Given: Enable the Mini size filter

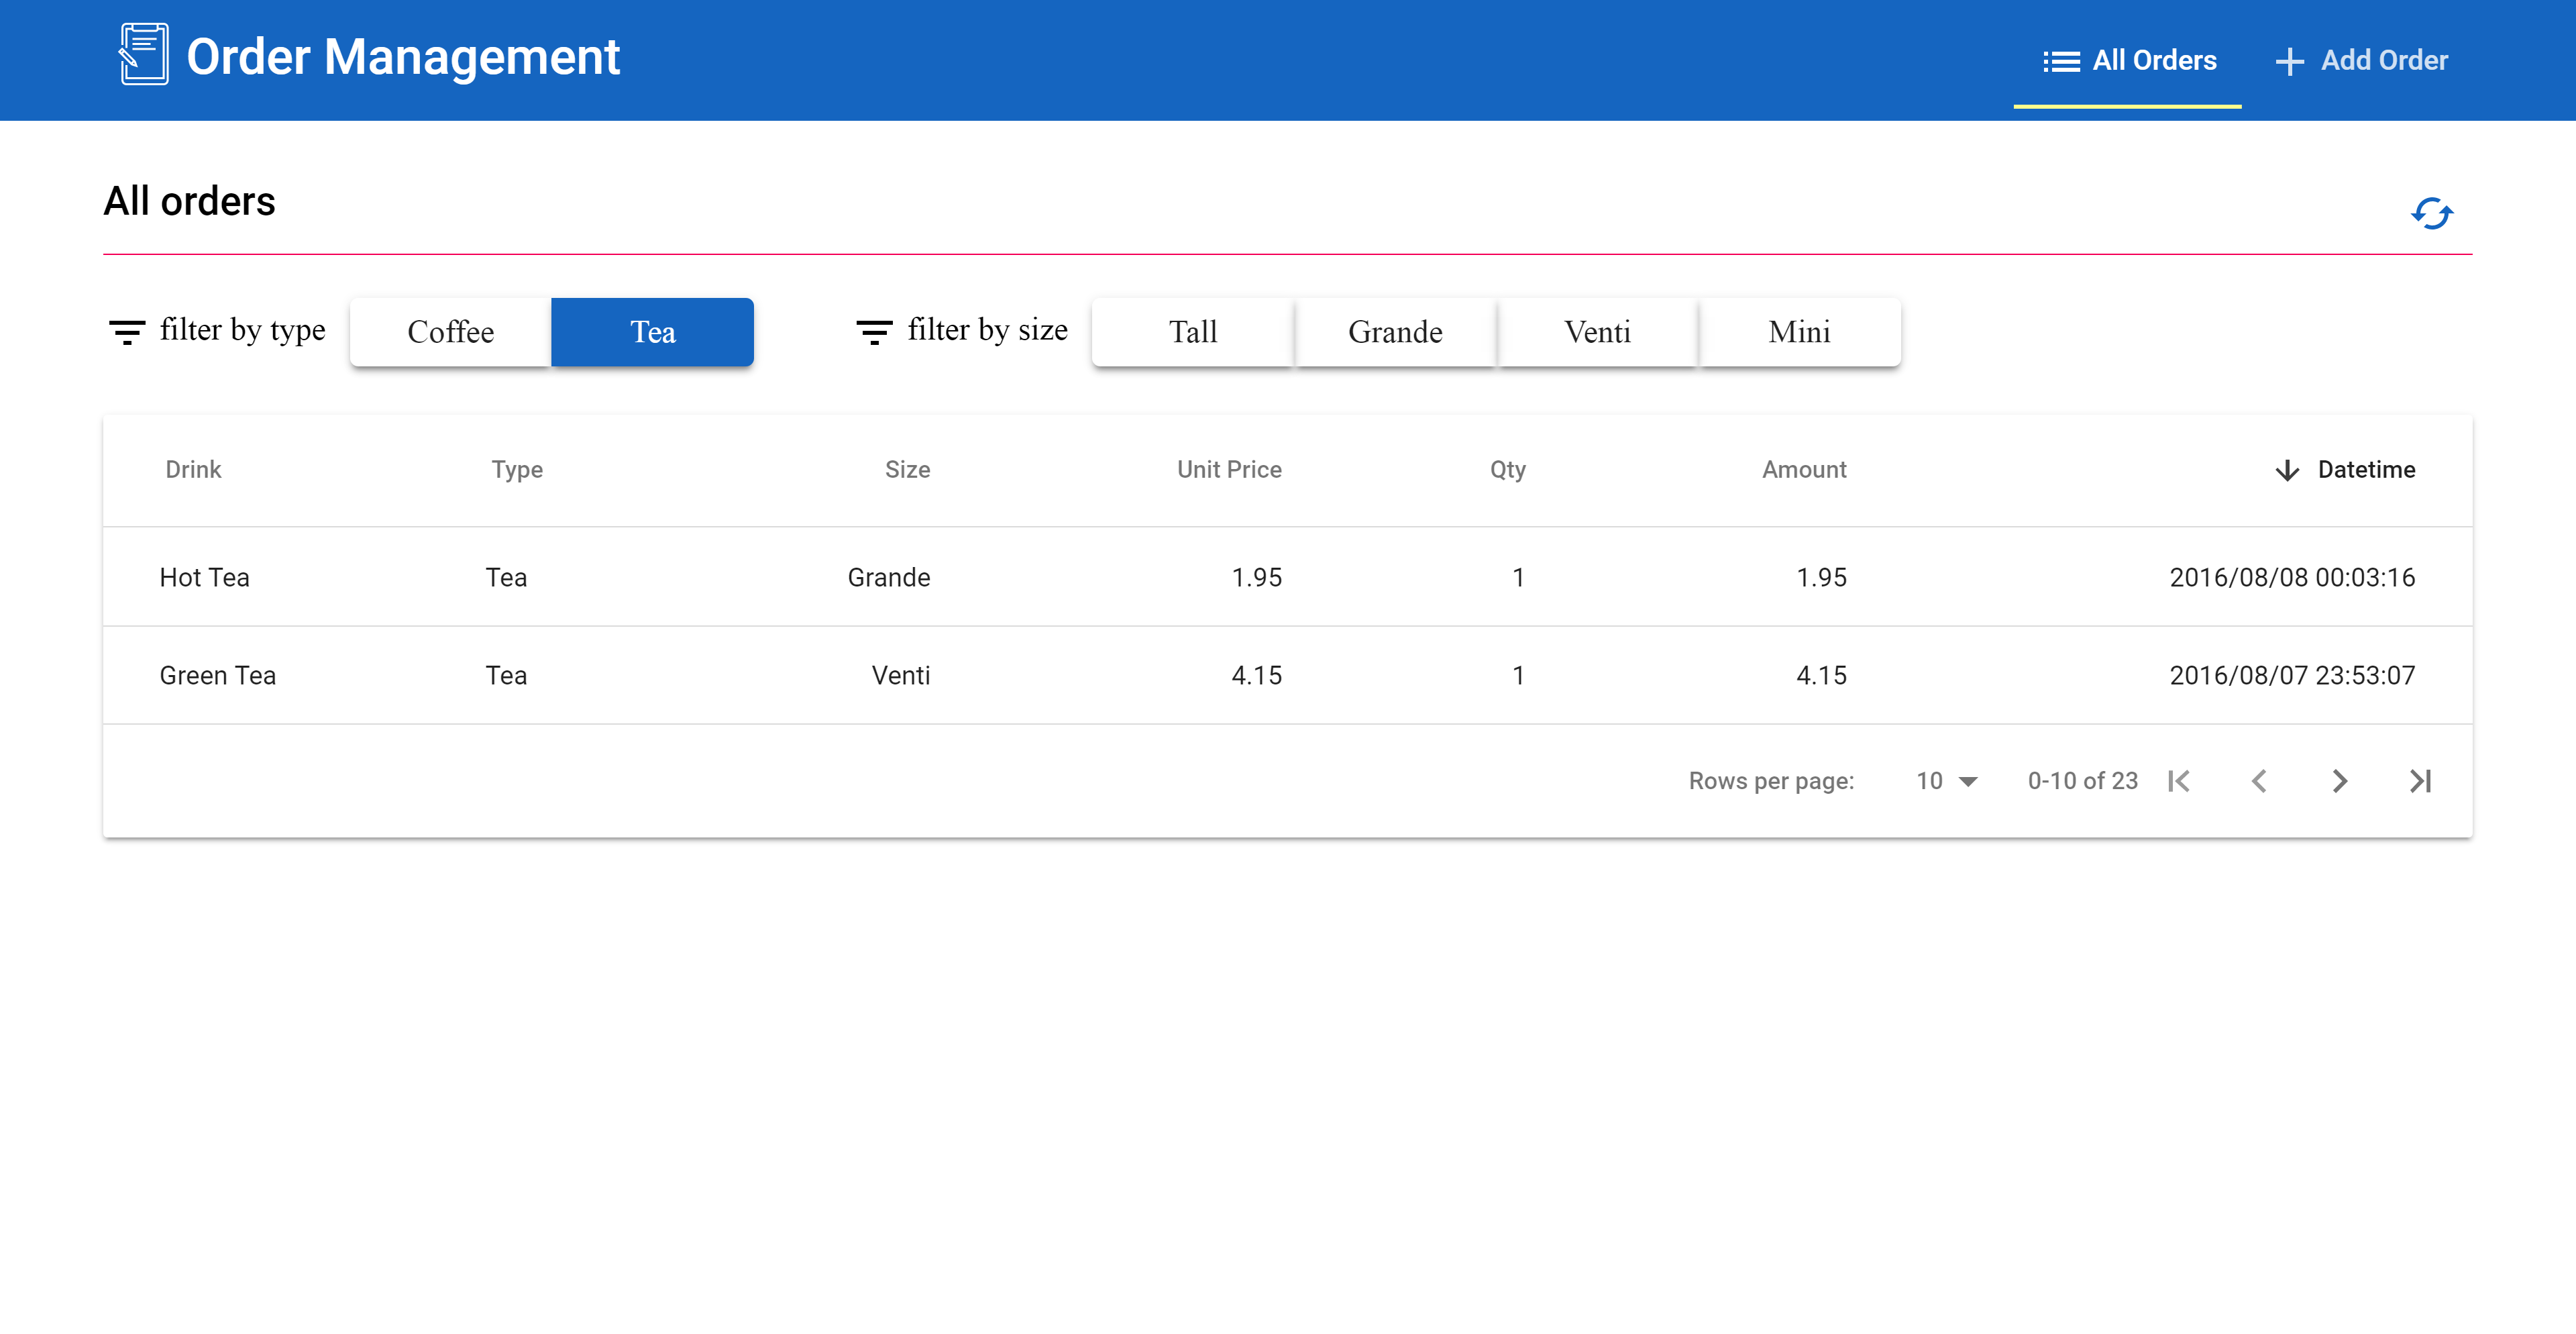Looking at the screenshot, I should coord(1799,332).
